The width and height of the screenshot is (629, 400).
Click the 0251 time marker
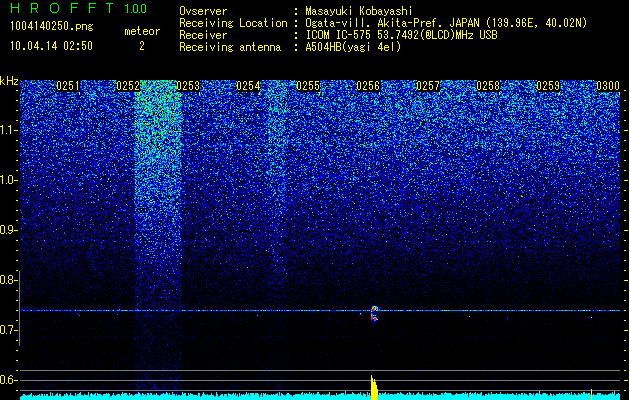coord(68,86)
